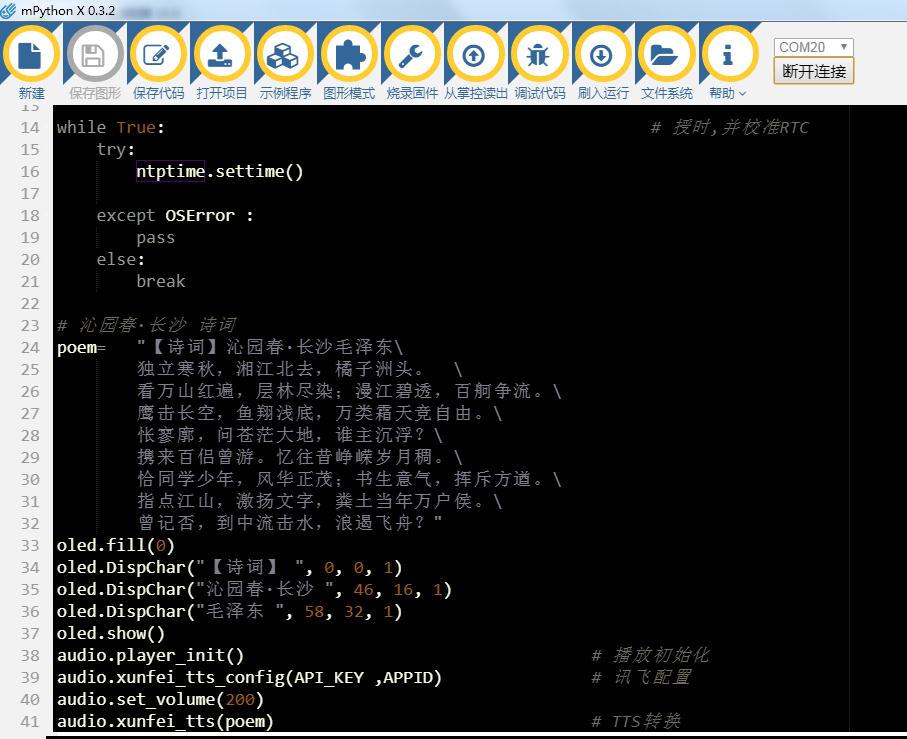Debug code with 调试代码 bug icon
907x739 pixels.
pos(539,55)
